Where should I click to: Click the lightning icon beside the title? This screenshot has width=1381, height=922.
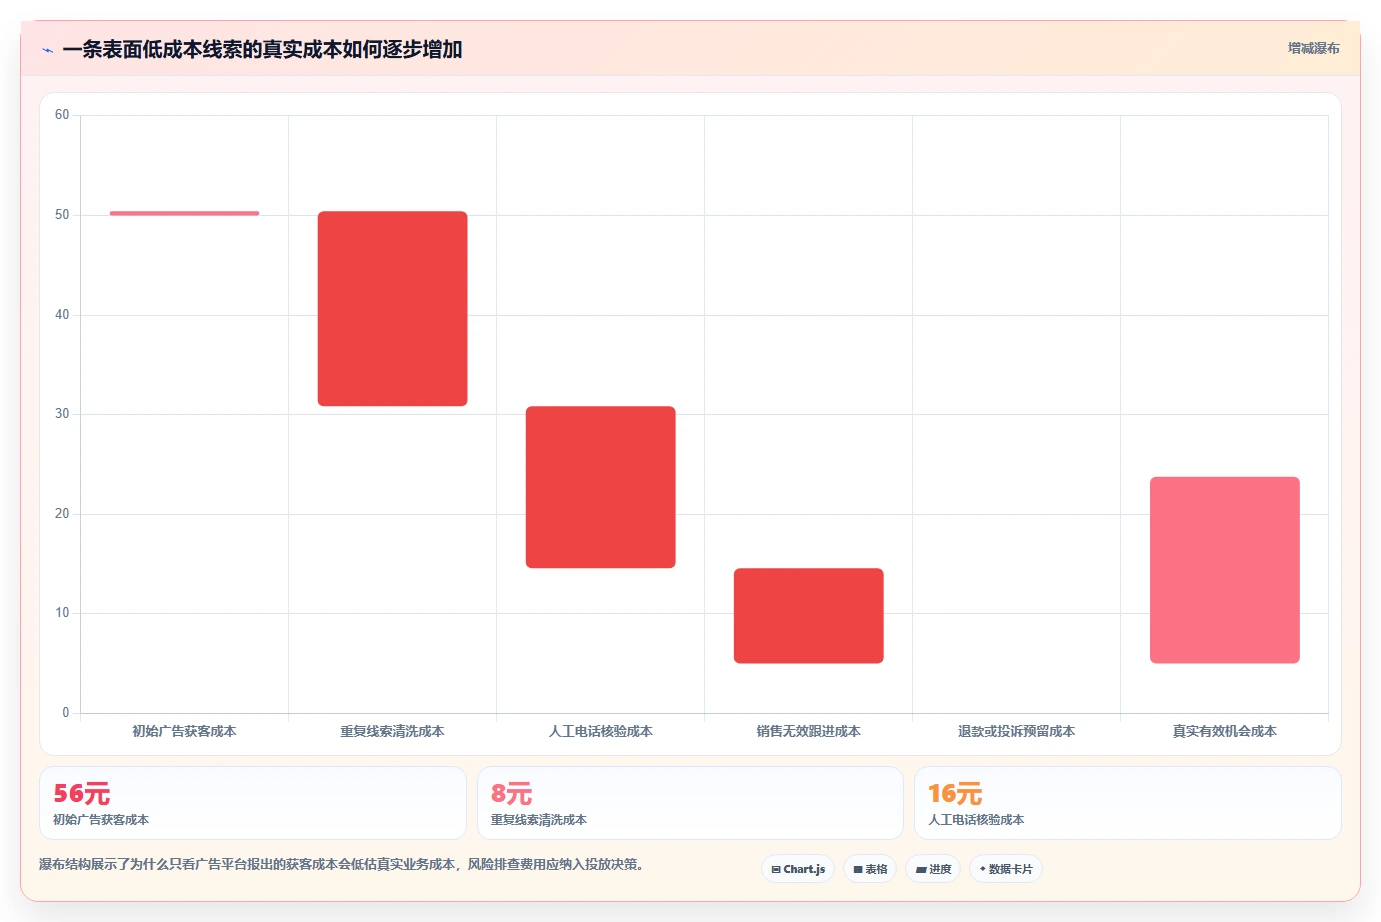[x=47, y=50]
